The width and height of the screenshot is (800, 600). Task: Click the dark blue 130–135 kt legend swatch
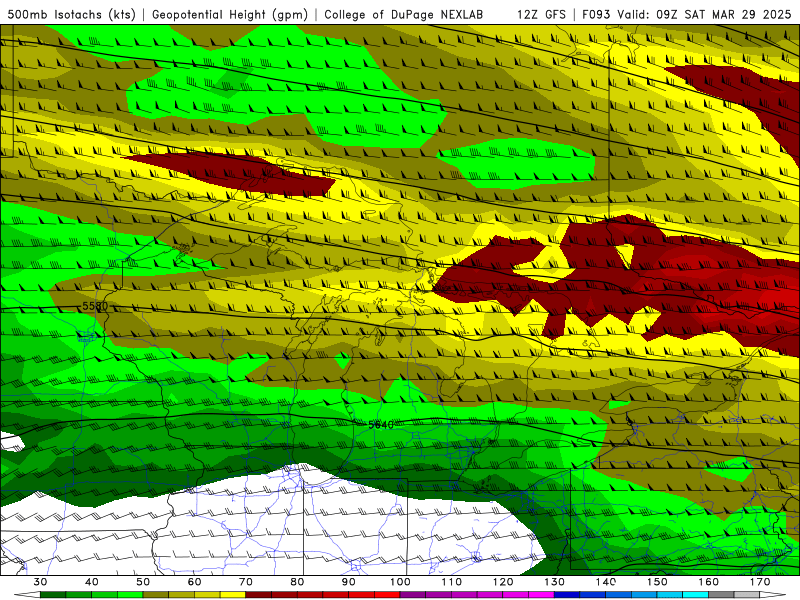tap(567, 595)
